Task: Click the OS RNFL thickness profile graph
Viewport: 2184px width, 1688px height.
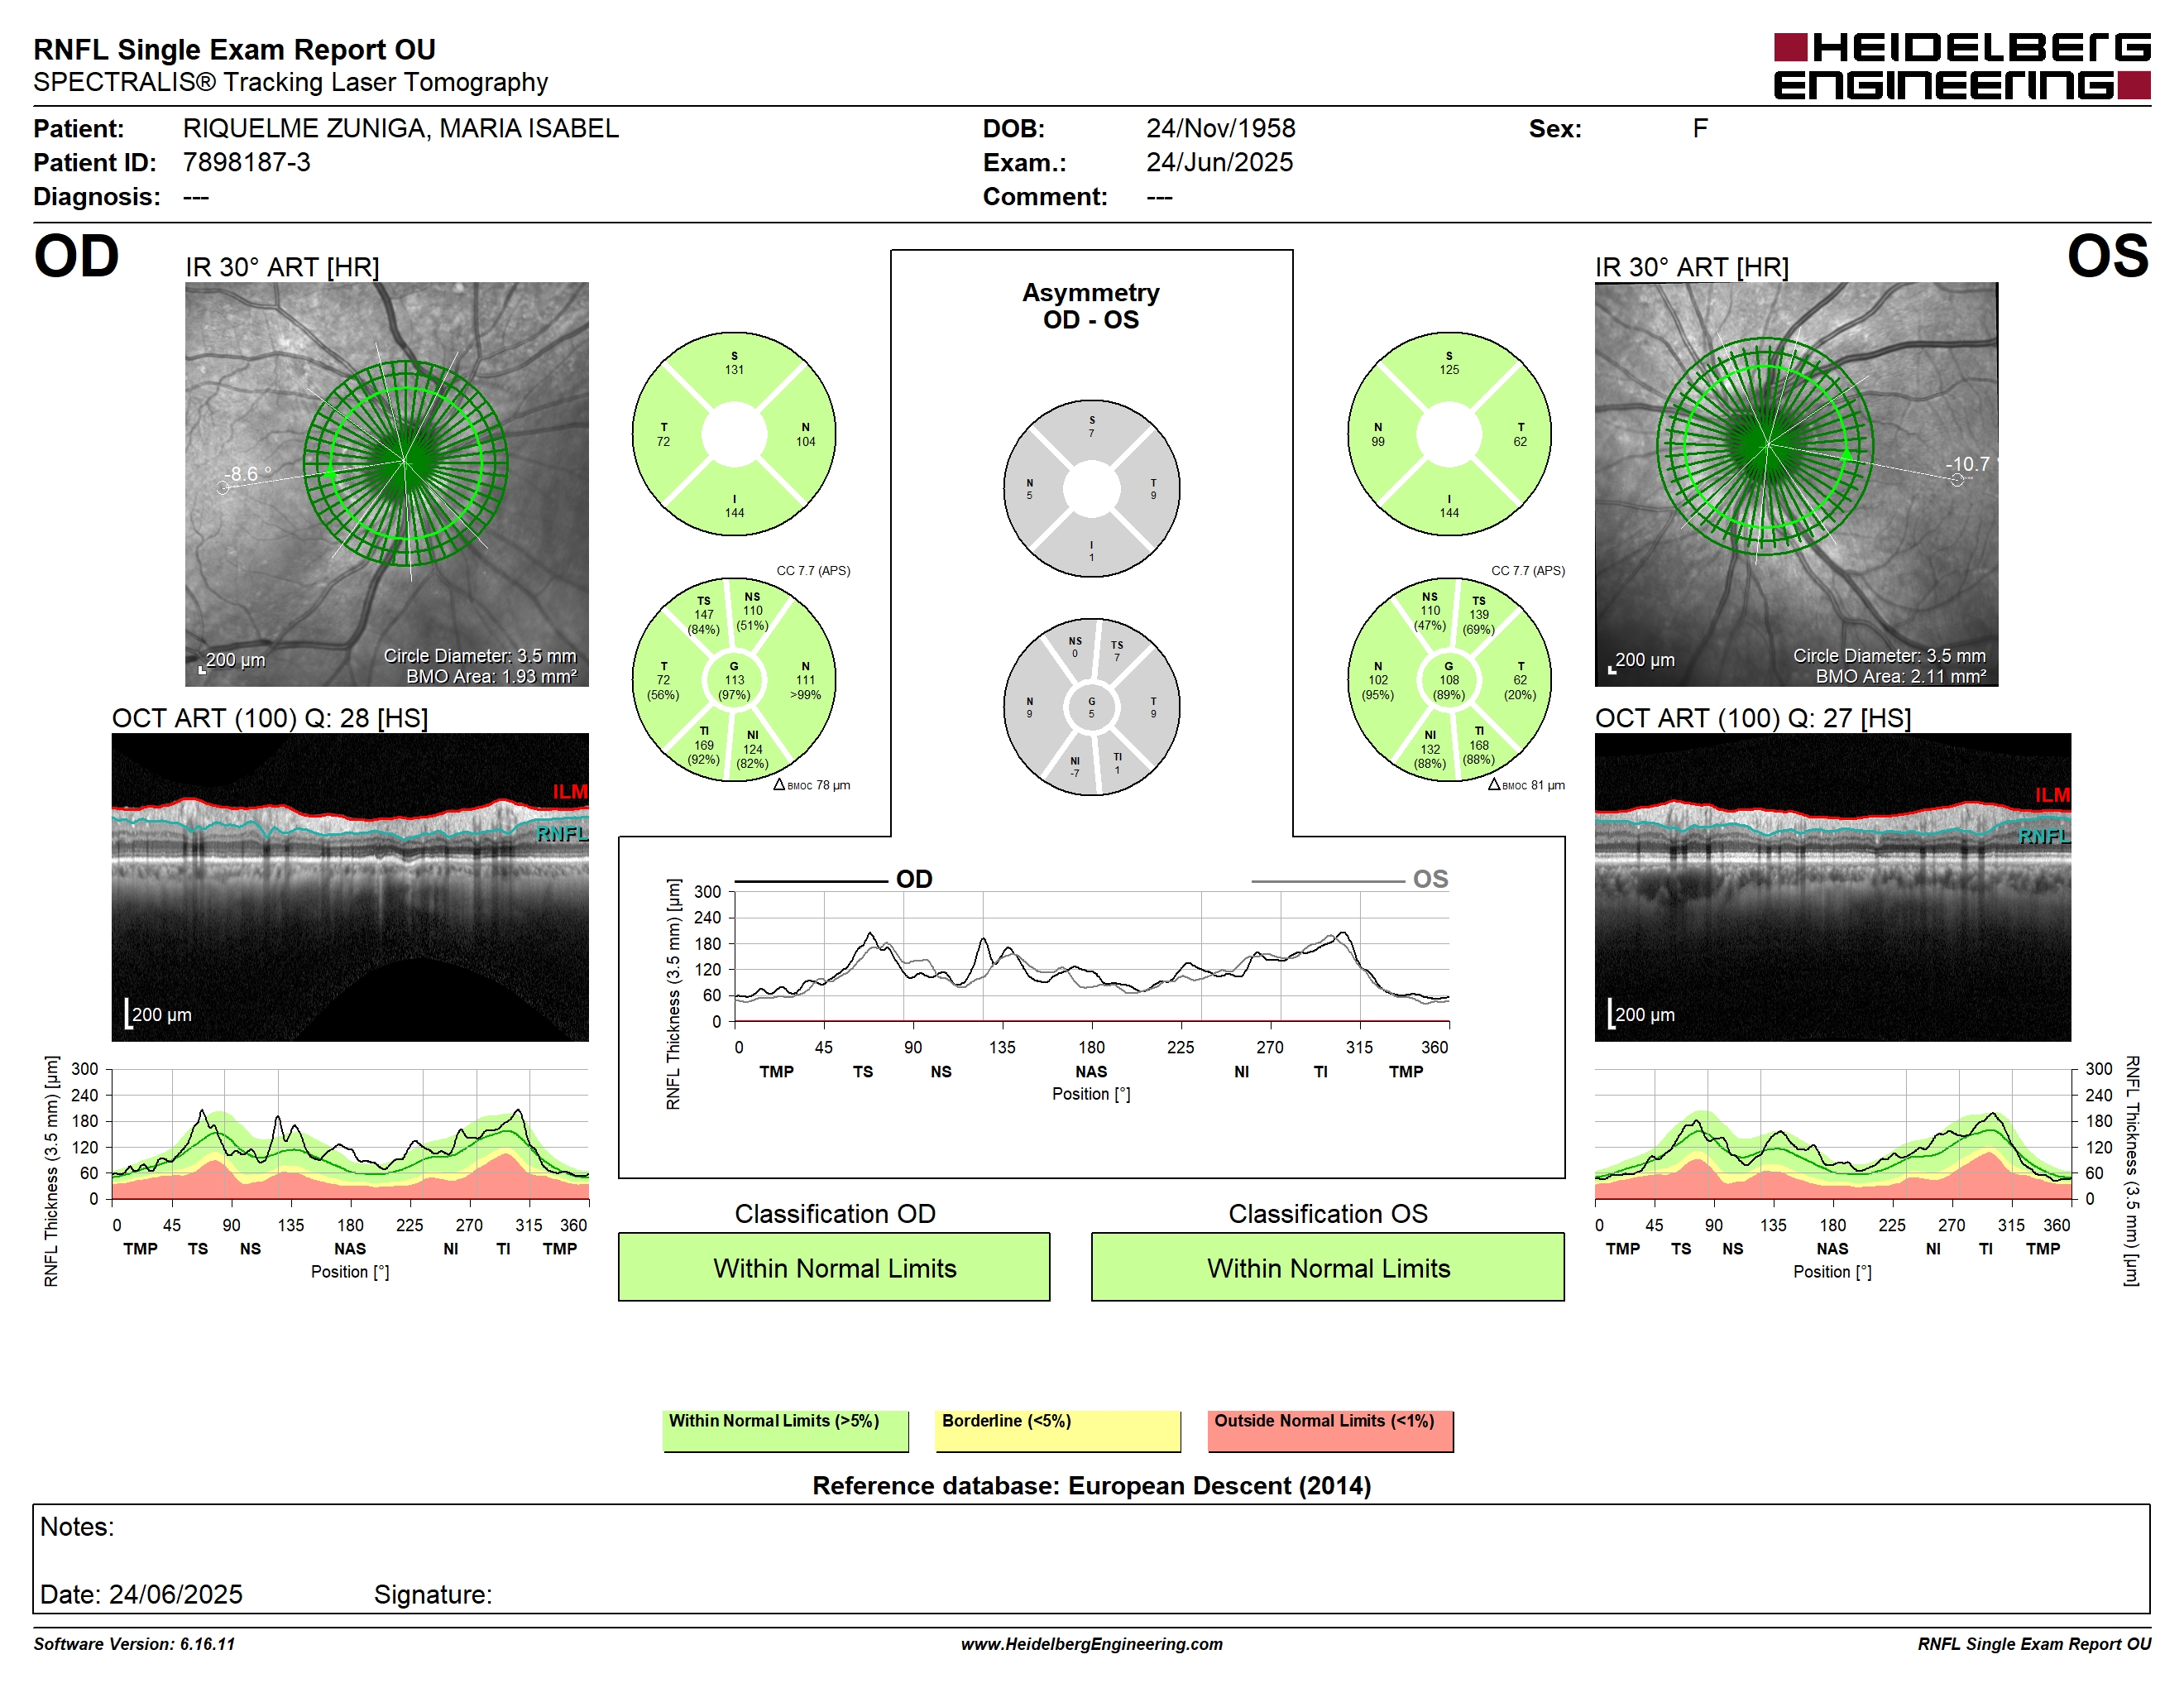Action: [1833, 1134]
